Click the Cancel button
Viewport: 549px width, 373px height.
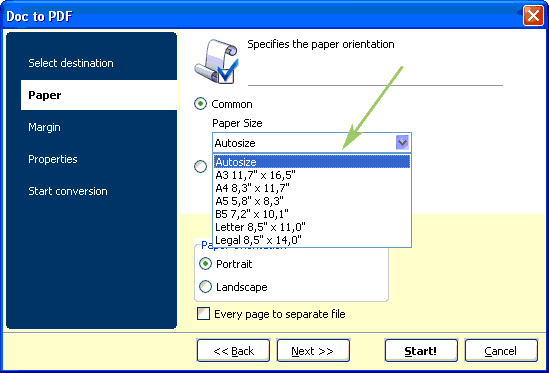click(501, 351)
